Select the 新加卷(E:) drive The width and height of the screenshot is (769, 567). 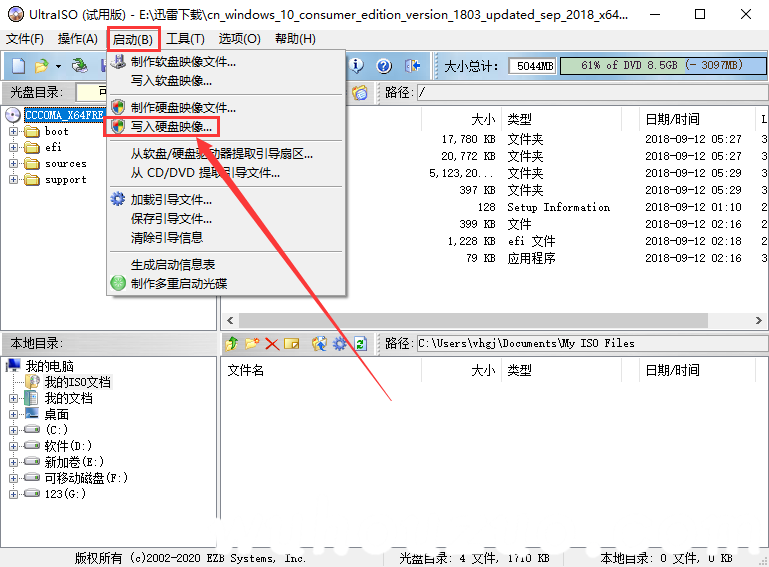click(74, 462)
